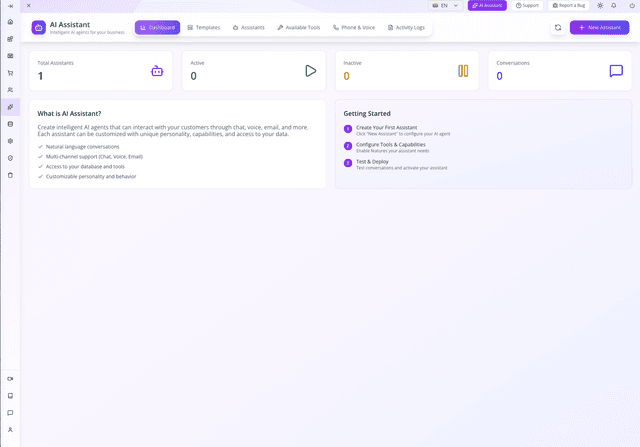Open the video camera sidebar icon
The image size is (640, 447).
(x=10, y=378)
